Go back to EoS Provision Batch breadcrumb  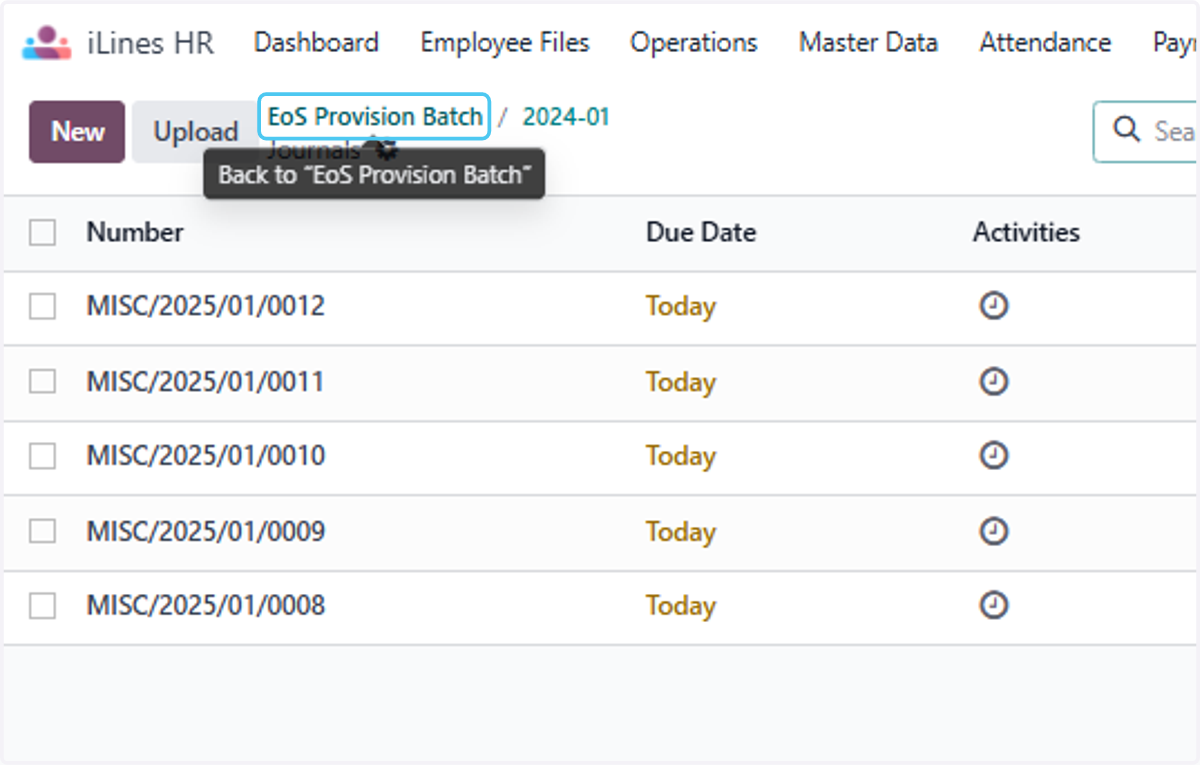(375, 117)
